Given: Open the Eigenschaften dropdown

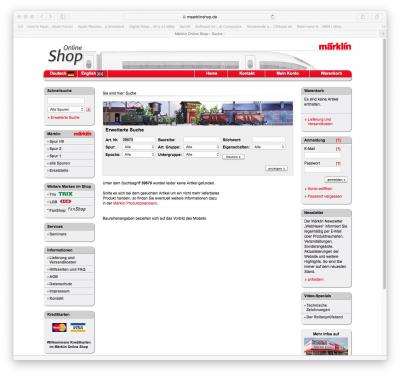Looking at the screenshot, I should [x=269, y=147].
